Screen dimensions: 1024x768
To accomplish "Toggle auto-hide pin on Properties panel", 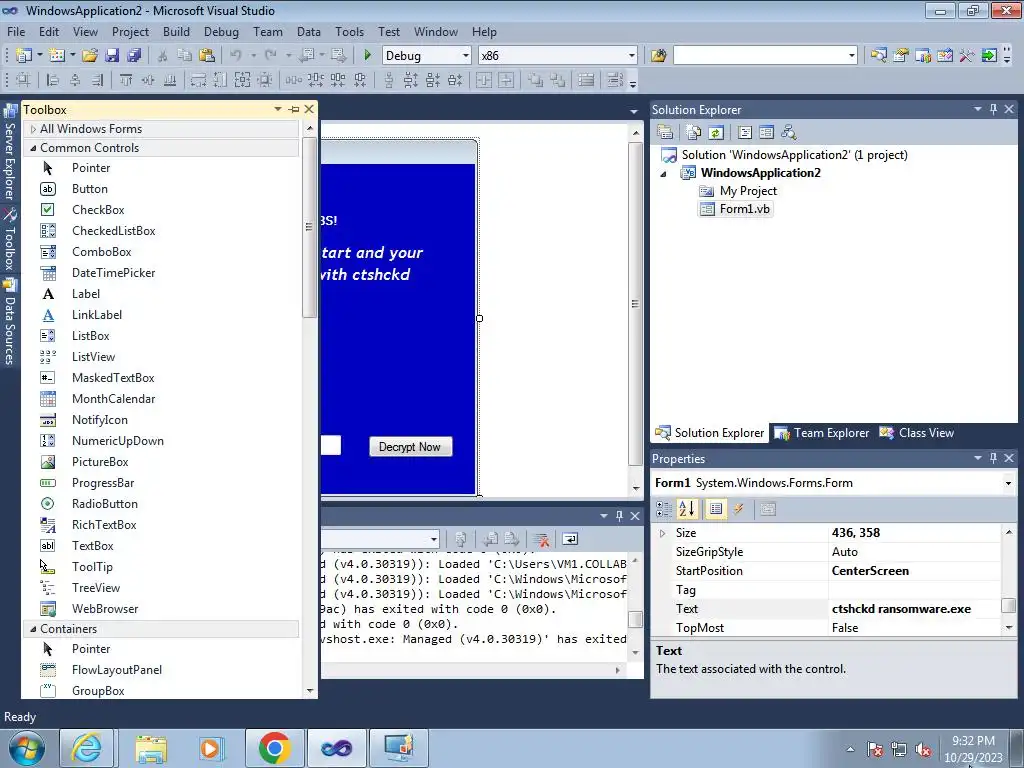I will (993, 458).
